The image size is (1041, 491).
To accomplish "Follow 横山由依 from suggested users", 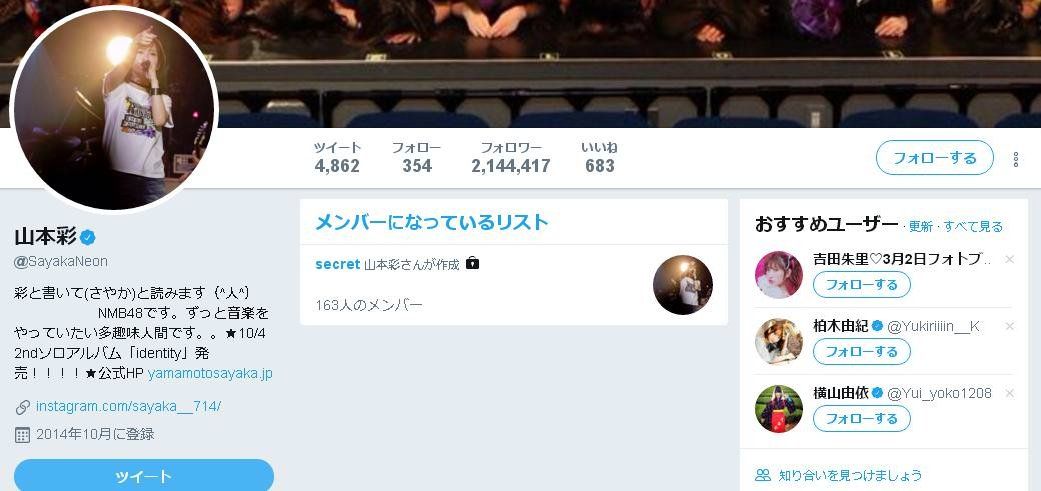I will [862, 419].
